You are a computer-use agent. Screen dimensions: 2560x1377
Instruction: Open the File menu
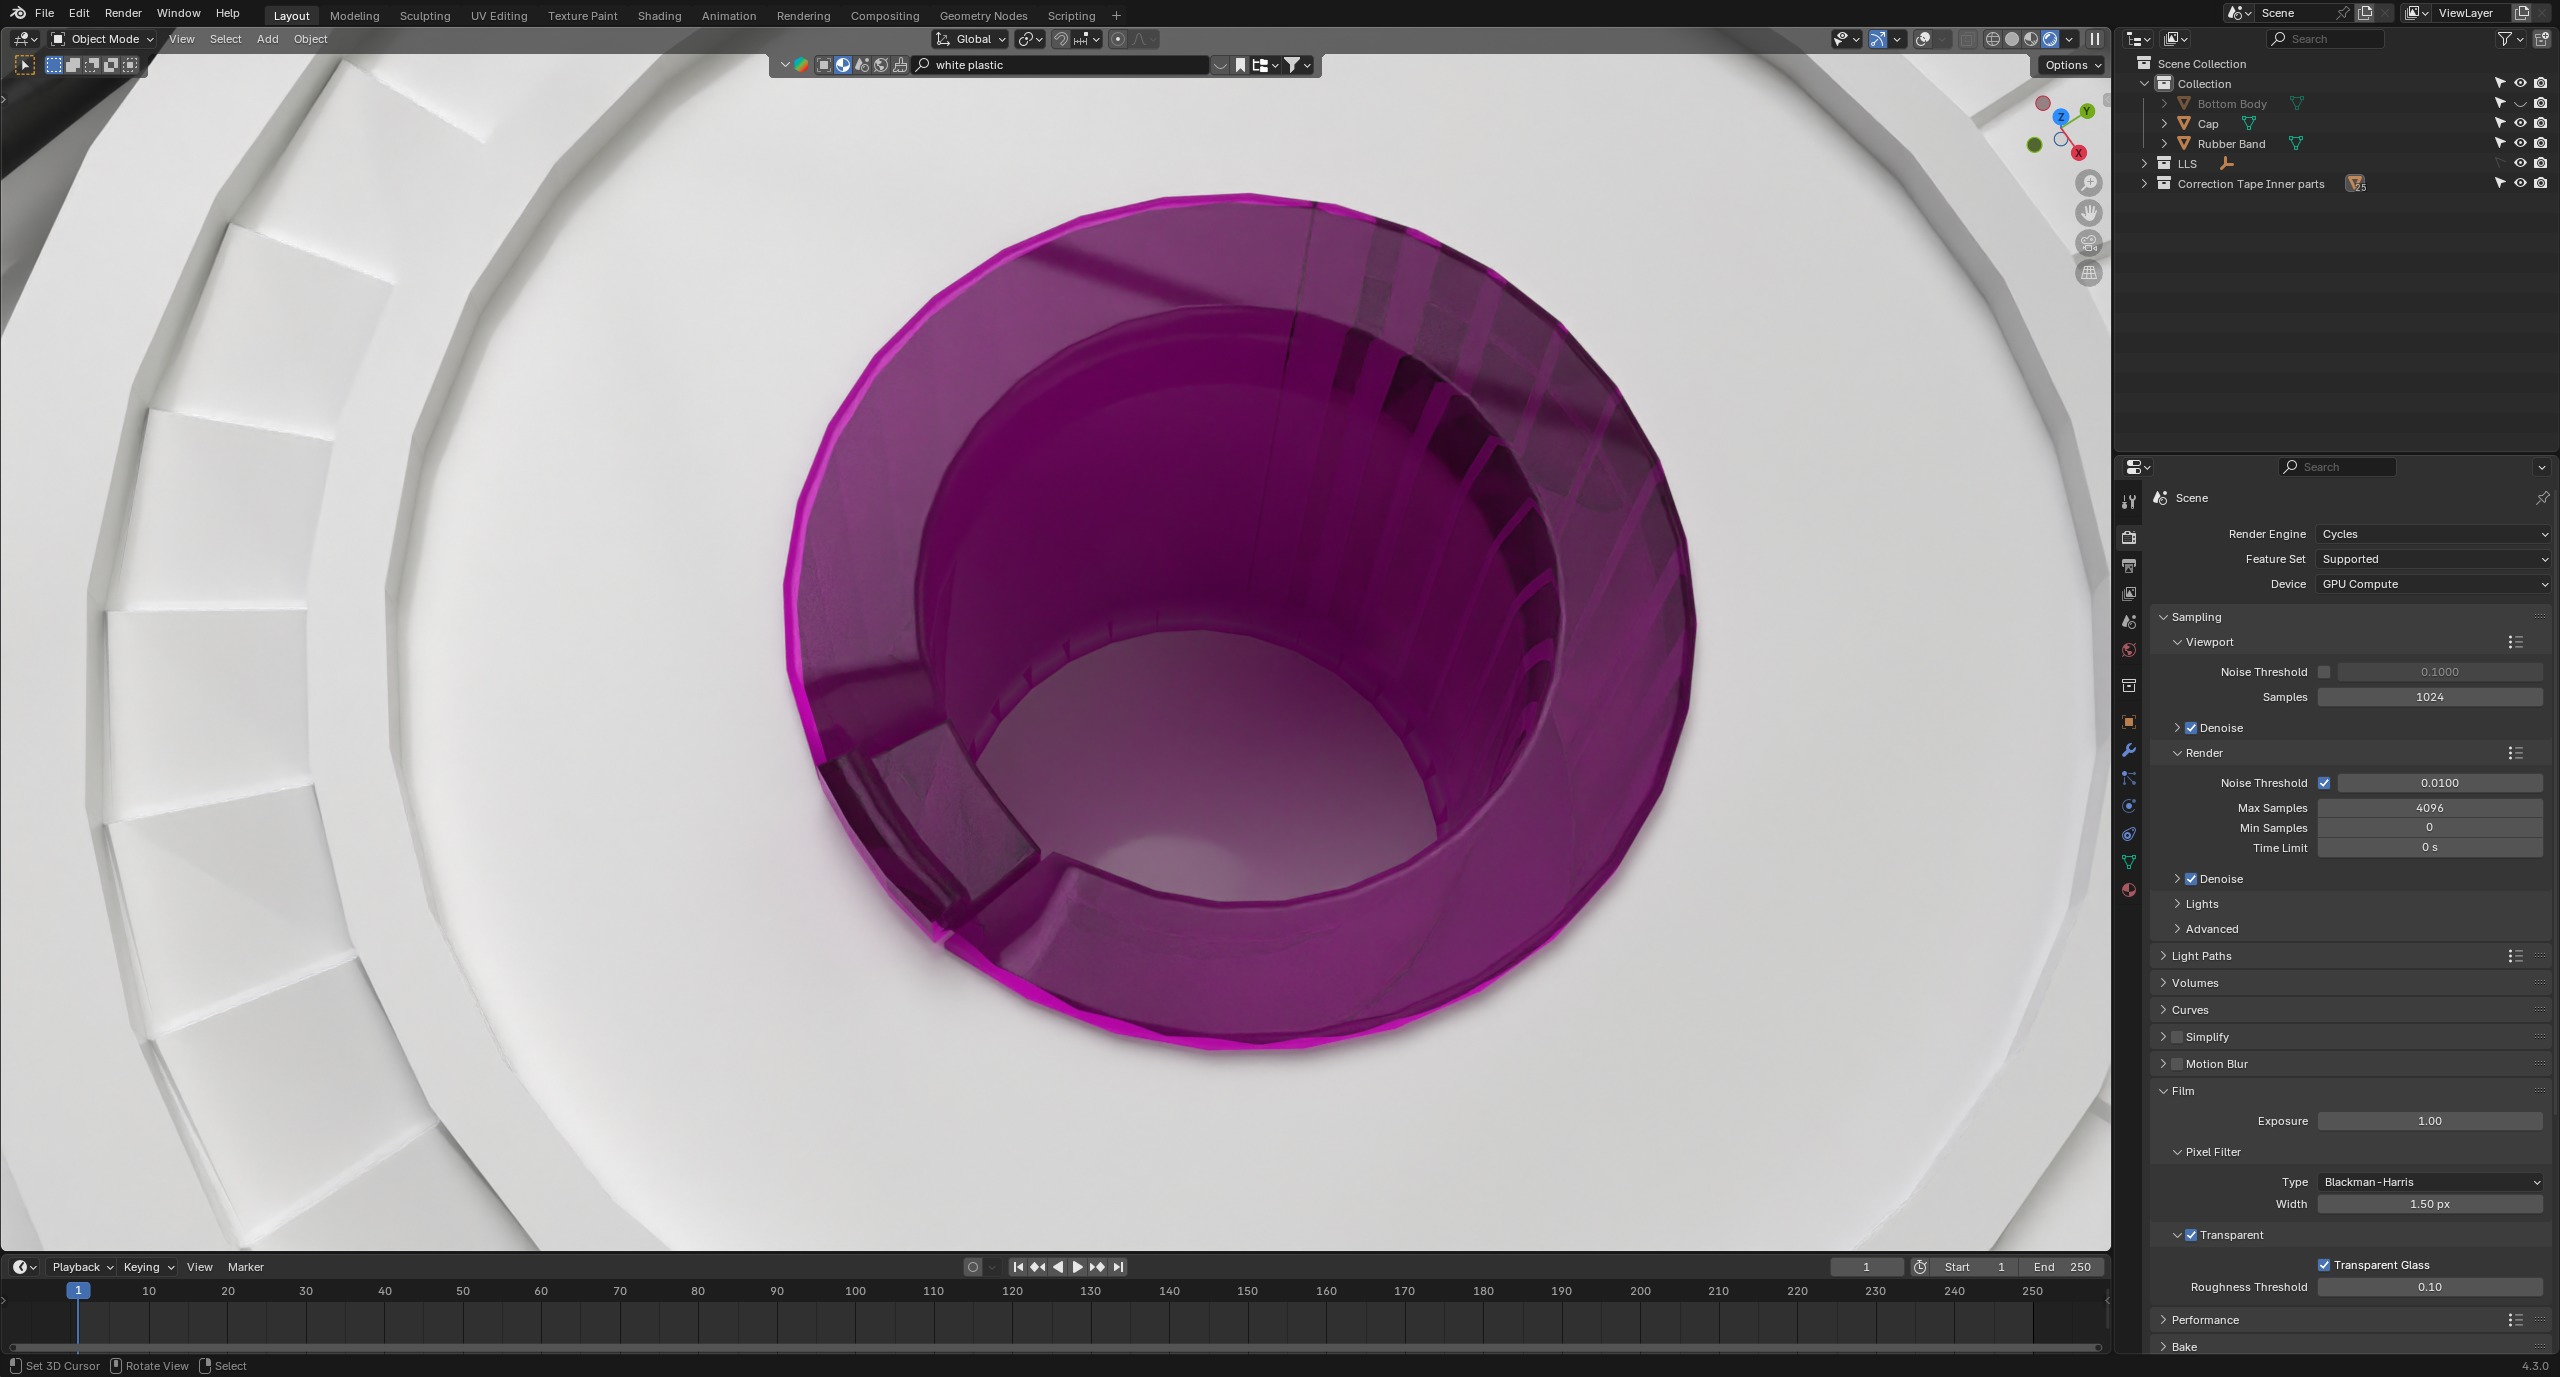(44, 13)
